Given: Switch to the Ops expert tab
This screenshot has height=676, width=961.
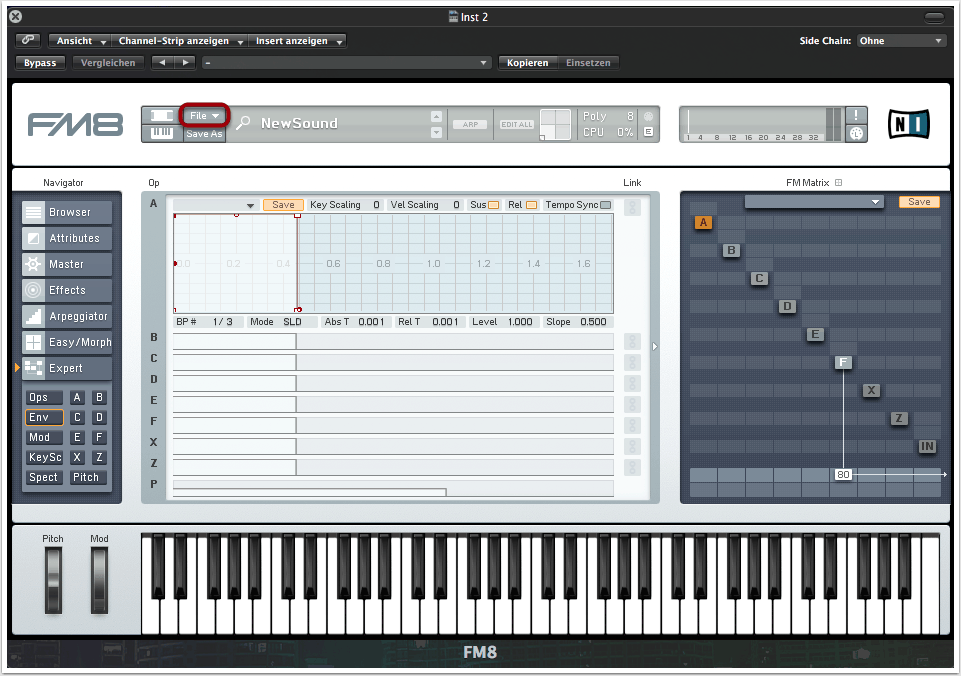Looking at the screenshot, I should (x=44, y=398).
